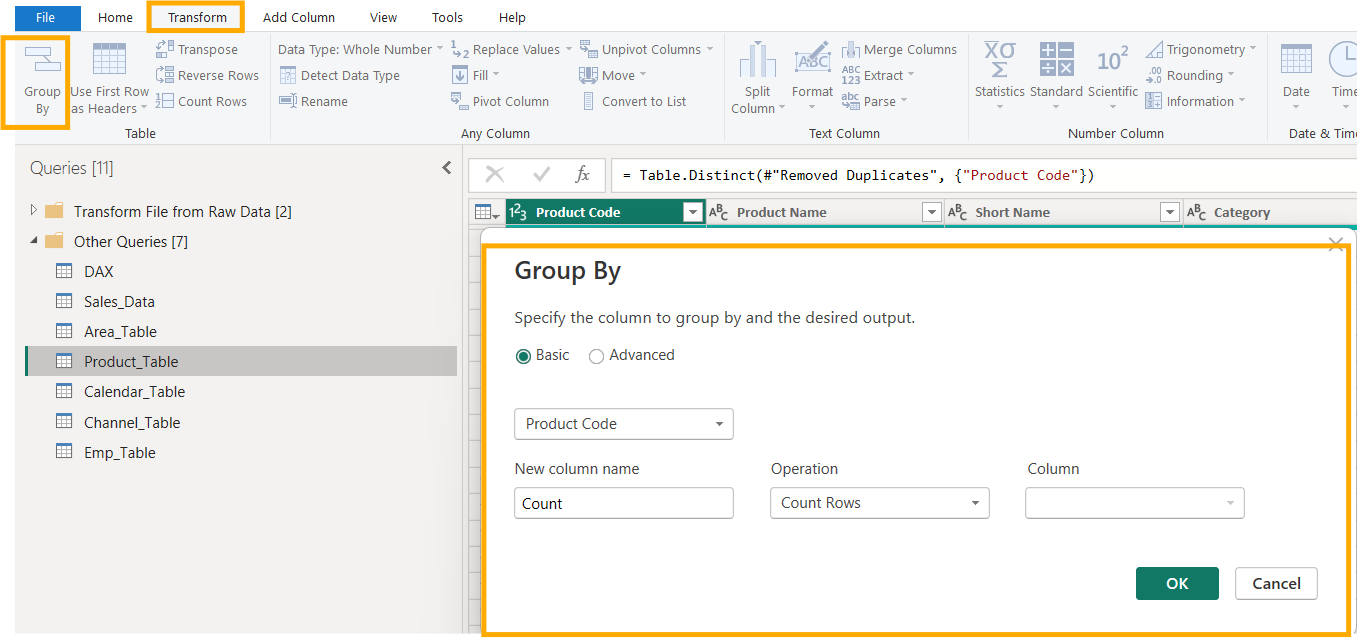Open the Count Rows operation dropdown
This screenshot has width=1357, height=638.
point(880,503)
